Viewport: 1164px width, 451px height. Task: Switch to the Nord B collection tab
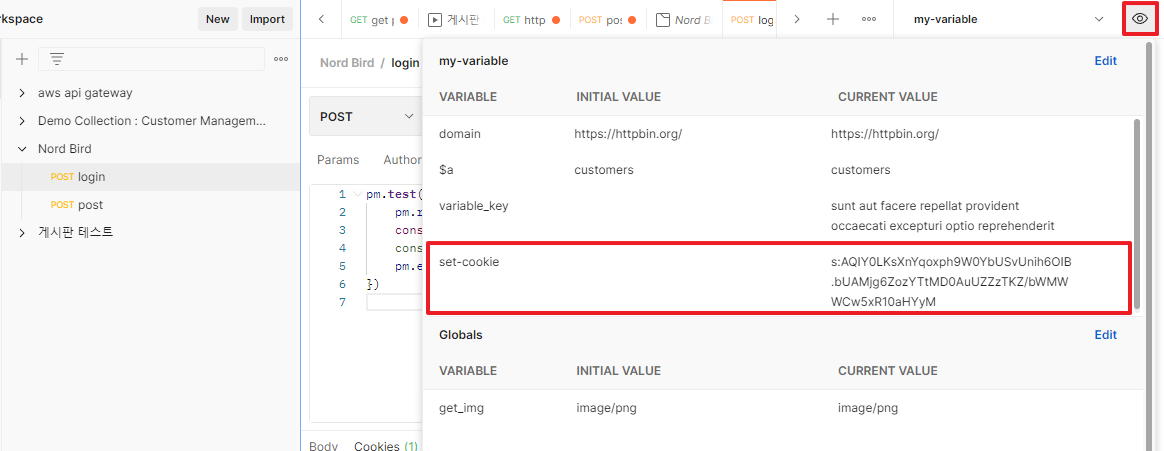684,20
